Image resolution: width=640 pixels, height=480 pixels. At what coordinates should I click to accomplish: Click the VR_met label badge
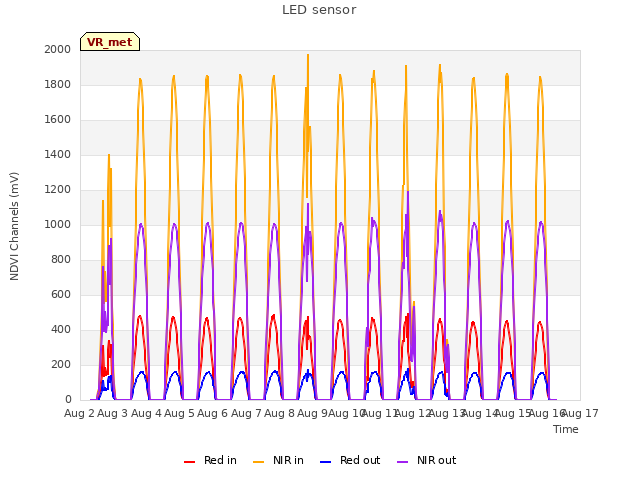pos(110,42)
